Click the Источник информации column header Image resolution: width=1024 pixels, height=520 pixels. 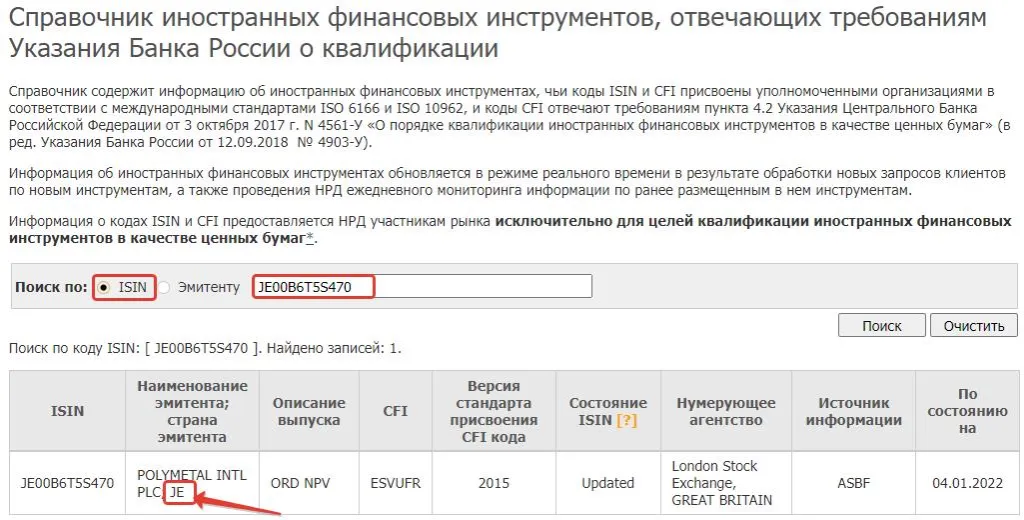pyautogui.click(x=854, y=411)
